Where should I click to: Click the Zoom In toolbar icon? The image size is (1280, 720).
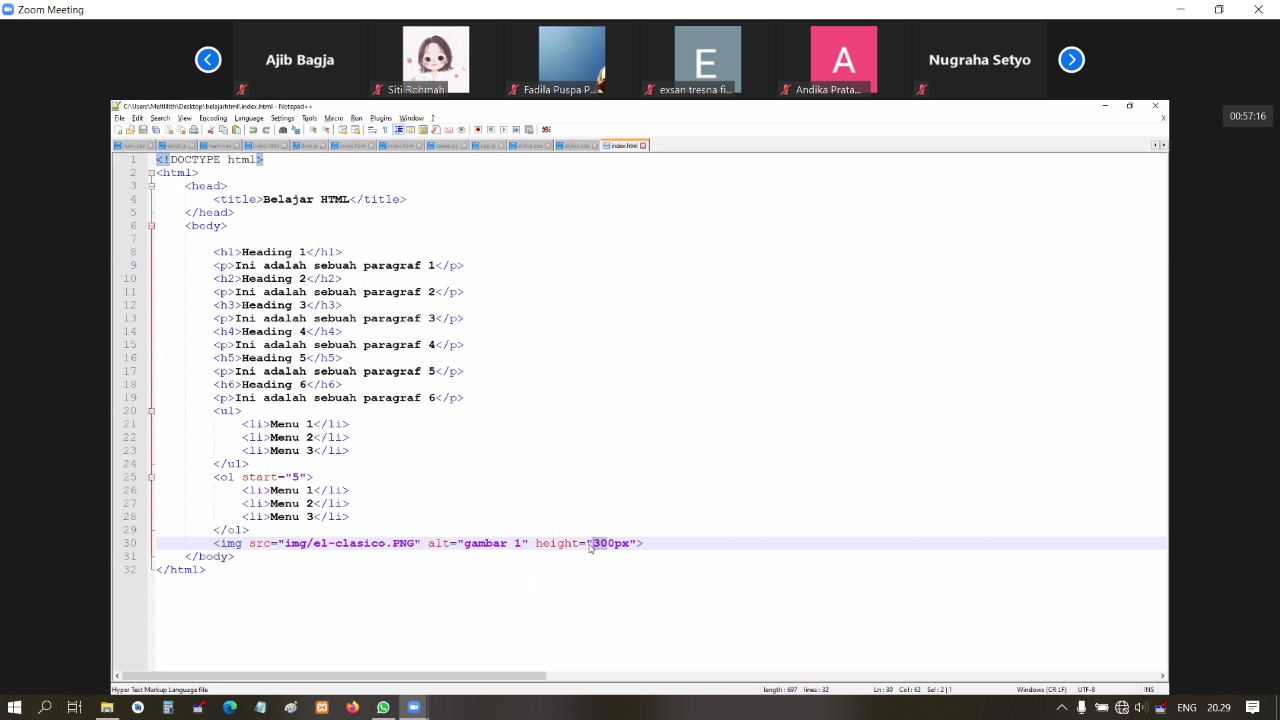tap(313, 130)
